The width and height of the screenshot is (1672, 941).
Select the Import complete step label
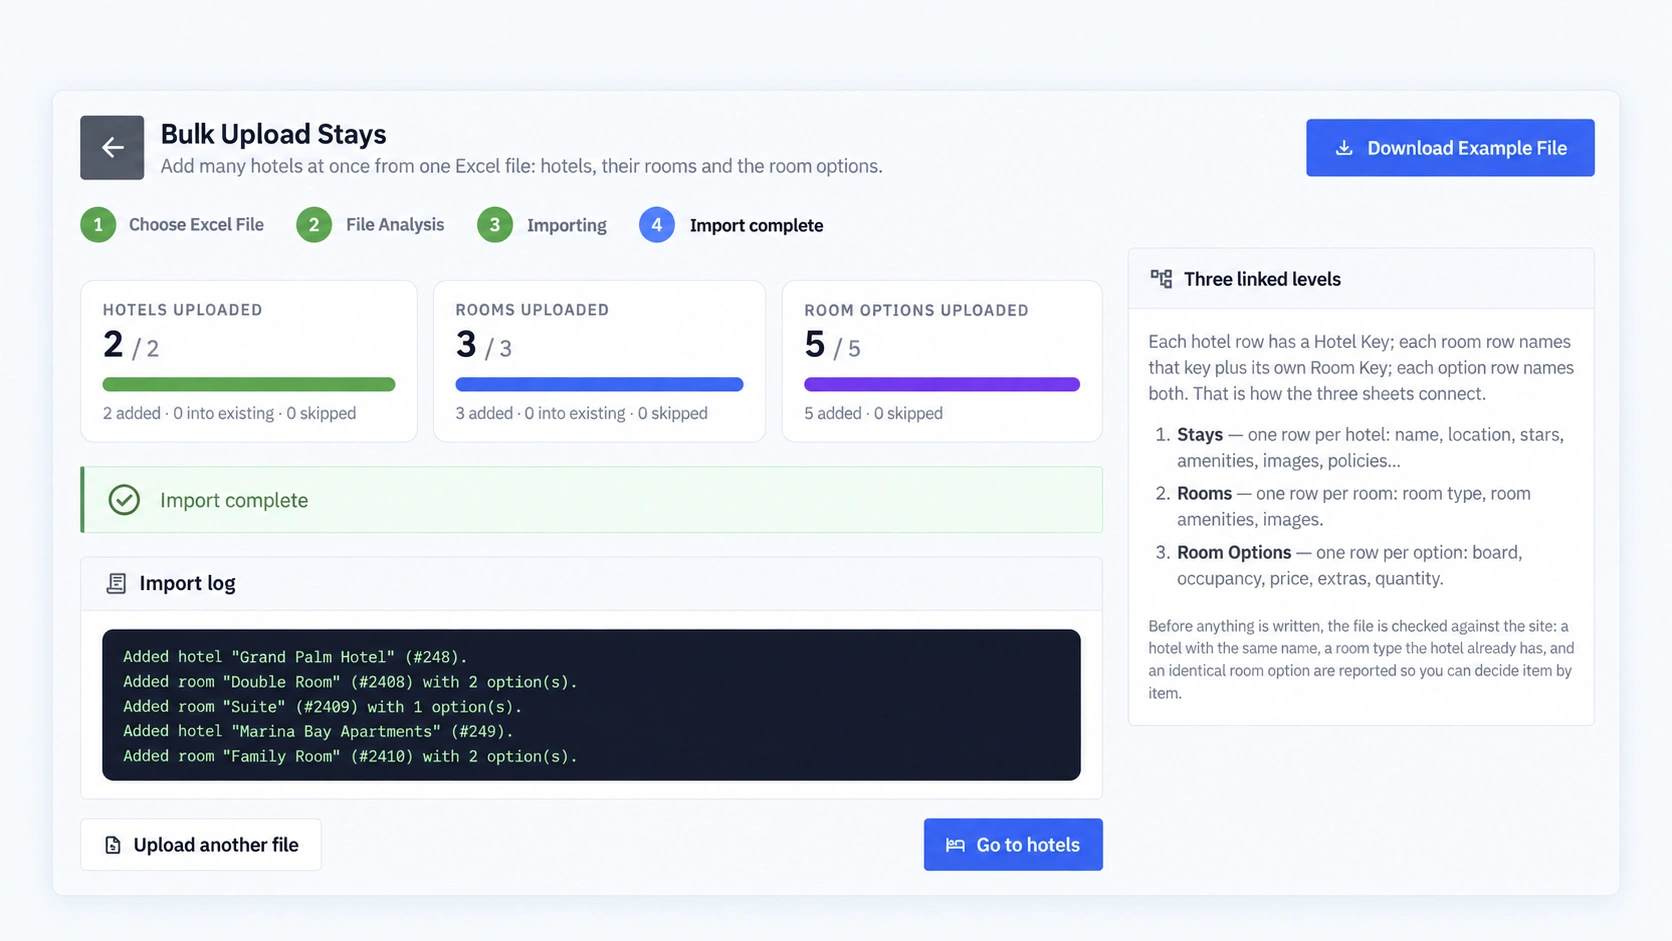tap(756, 225)
